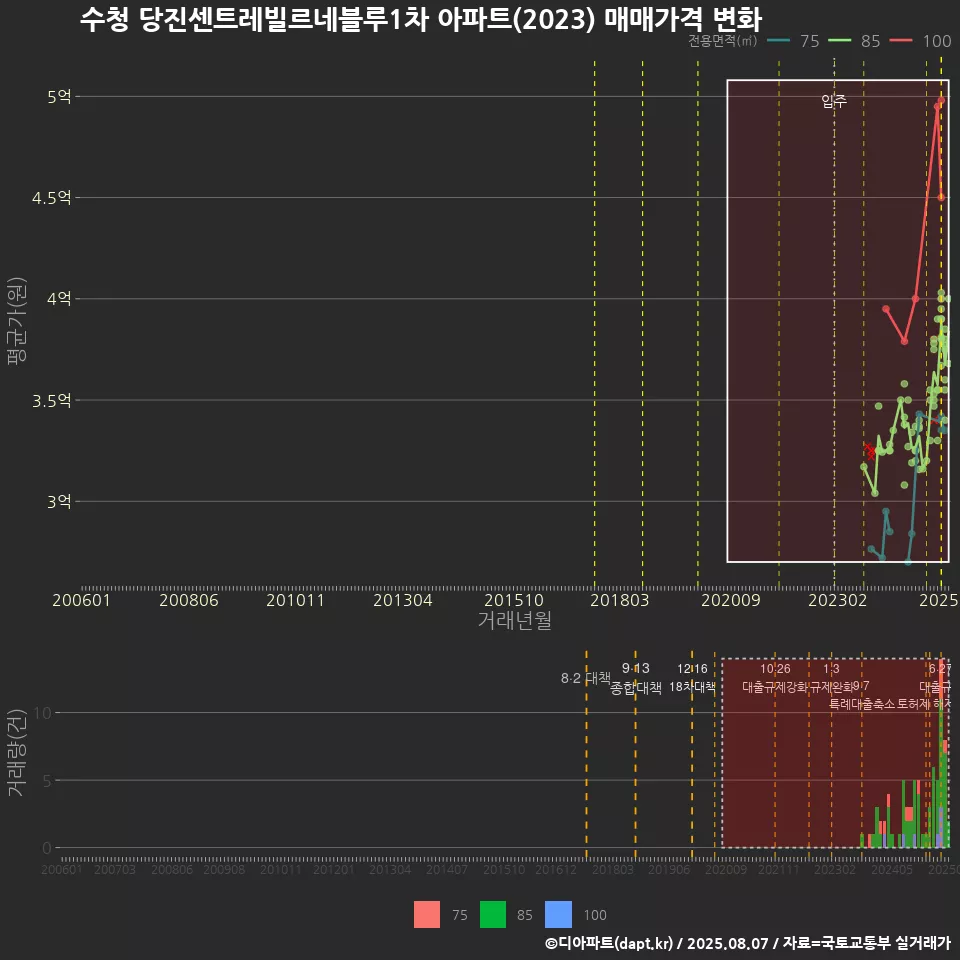Click the blue 100 swatch in bottom legend

coord(558,915)
